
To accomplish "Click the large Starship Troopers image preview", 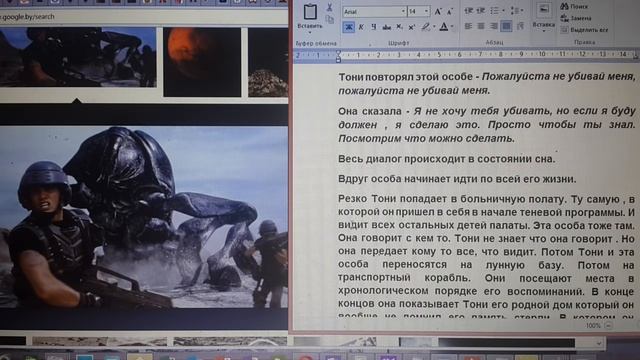I will [144, 217].
